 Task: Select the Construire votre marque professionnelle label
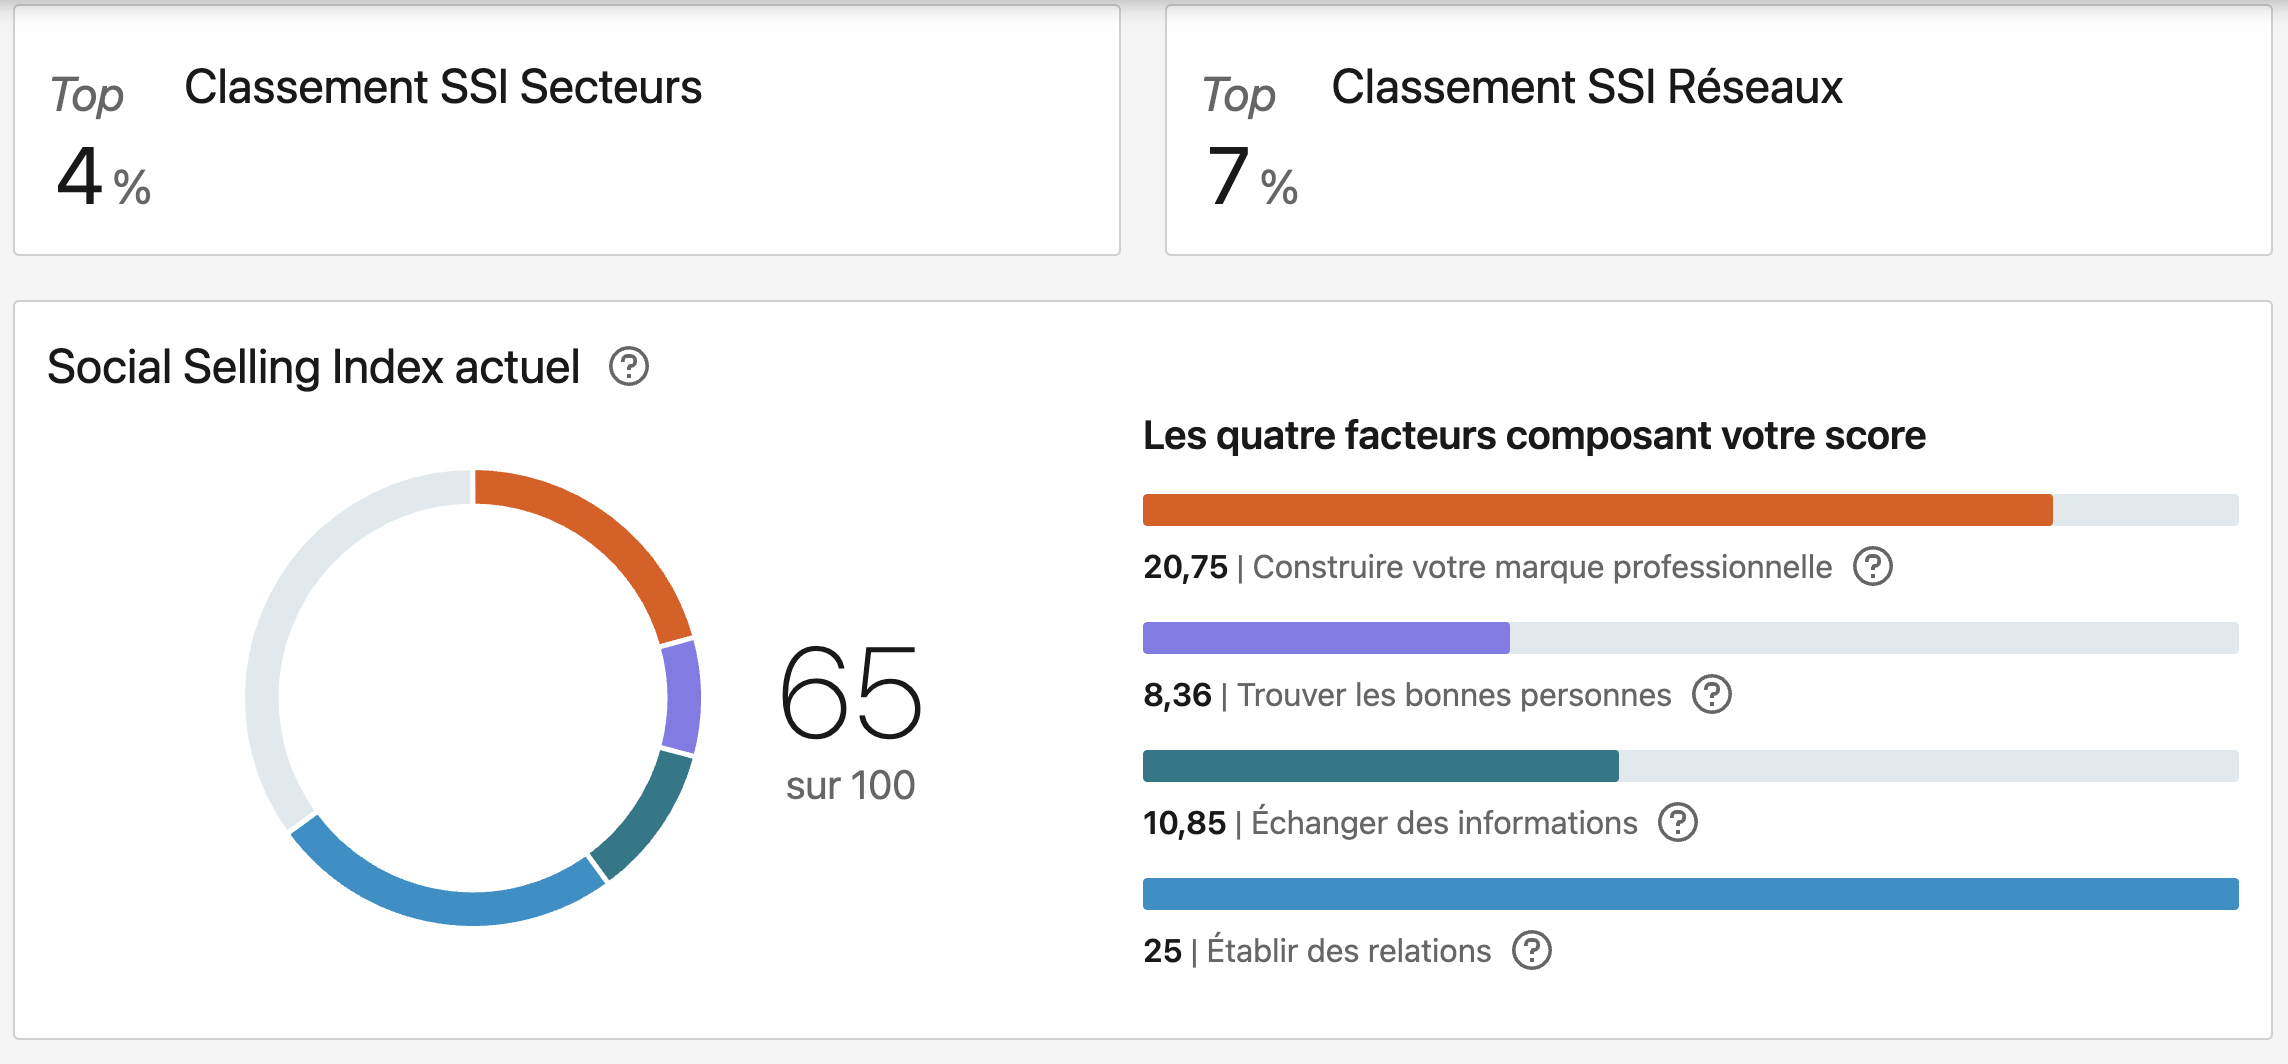1542,567
